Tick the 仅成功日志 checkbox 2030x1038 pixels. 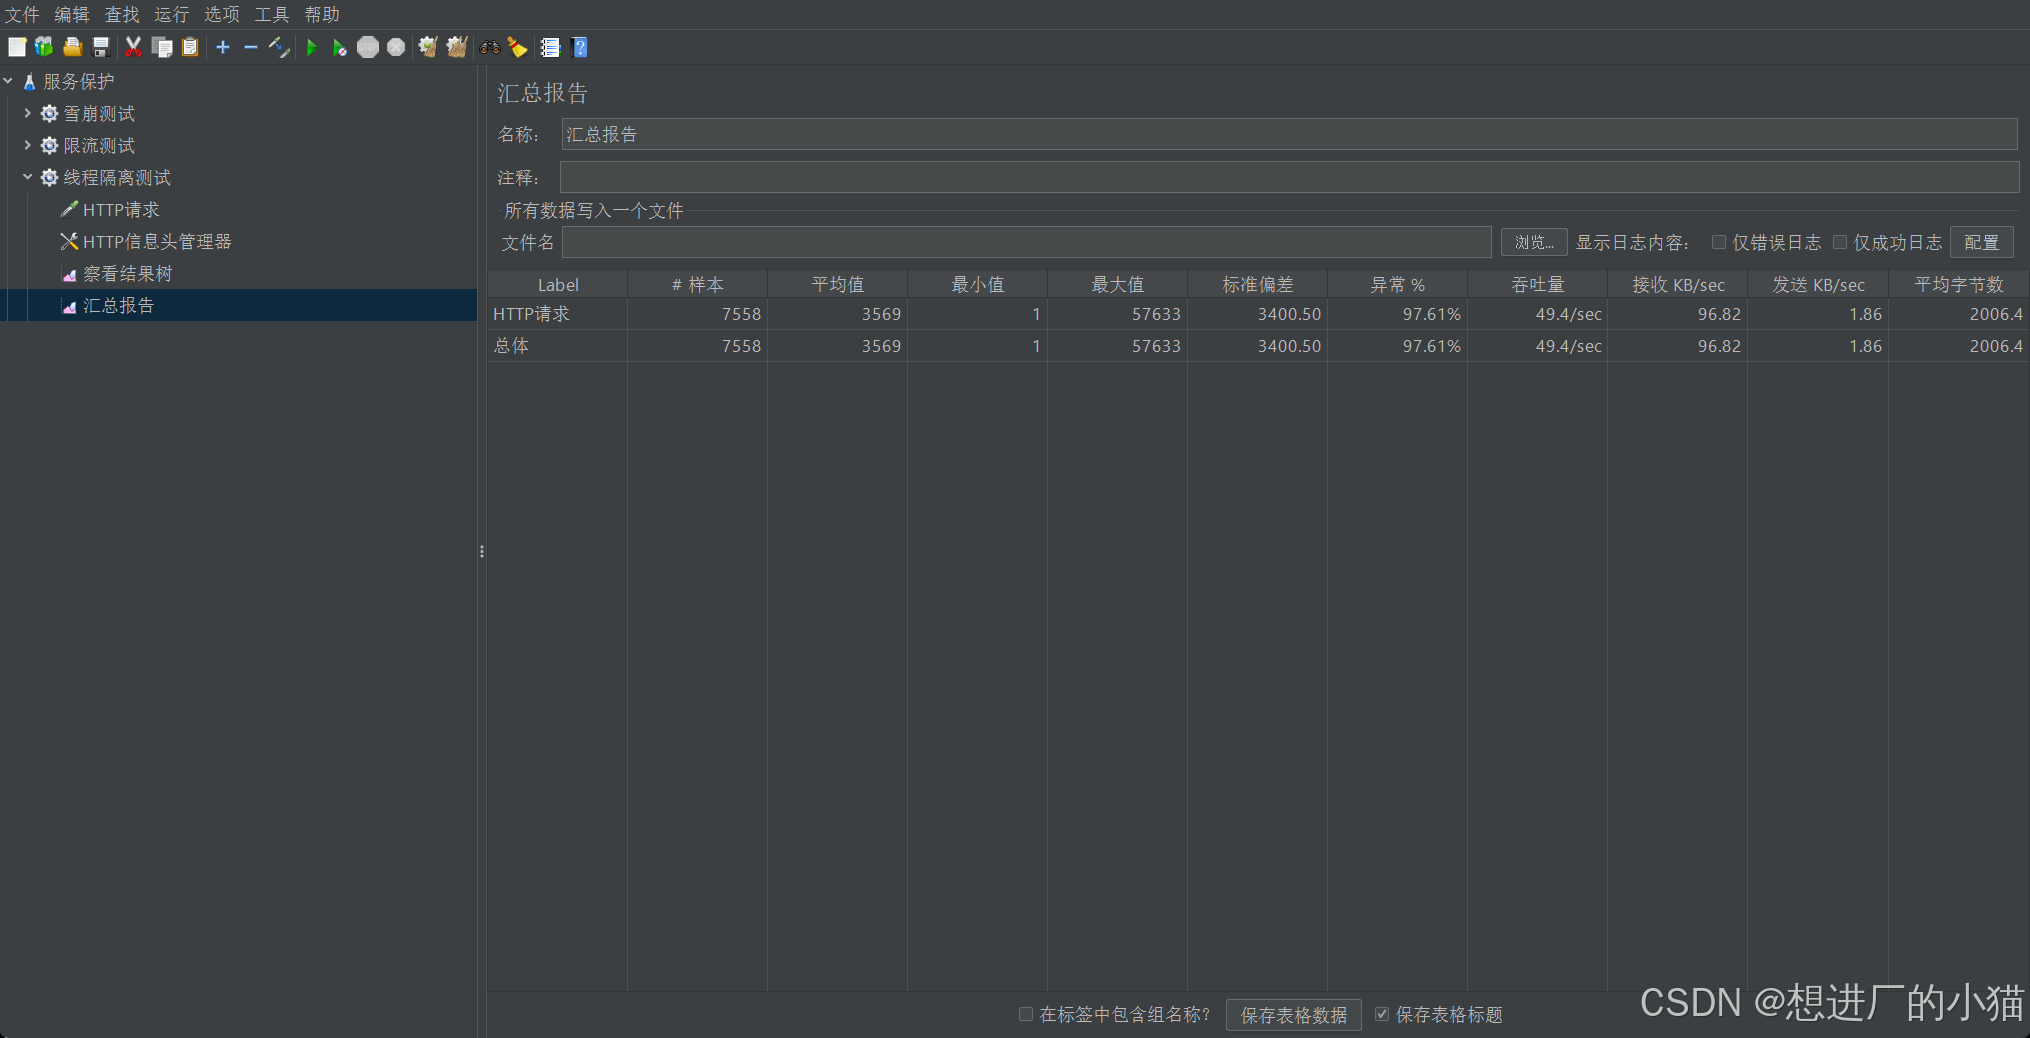(x=1839, y=242)
